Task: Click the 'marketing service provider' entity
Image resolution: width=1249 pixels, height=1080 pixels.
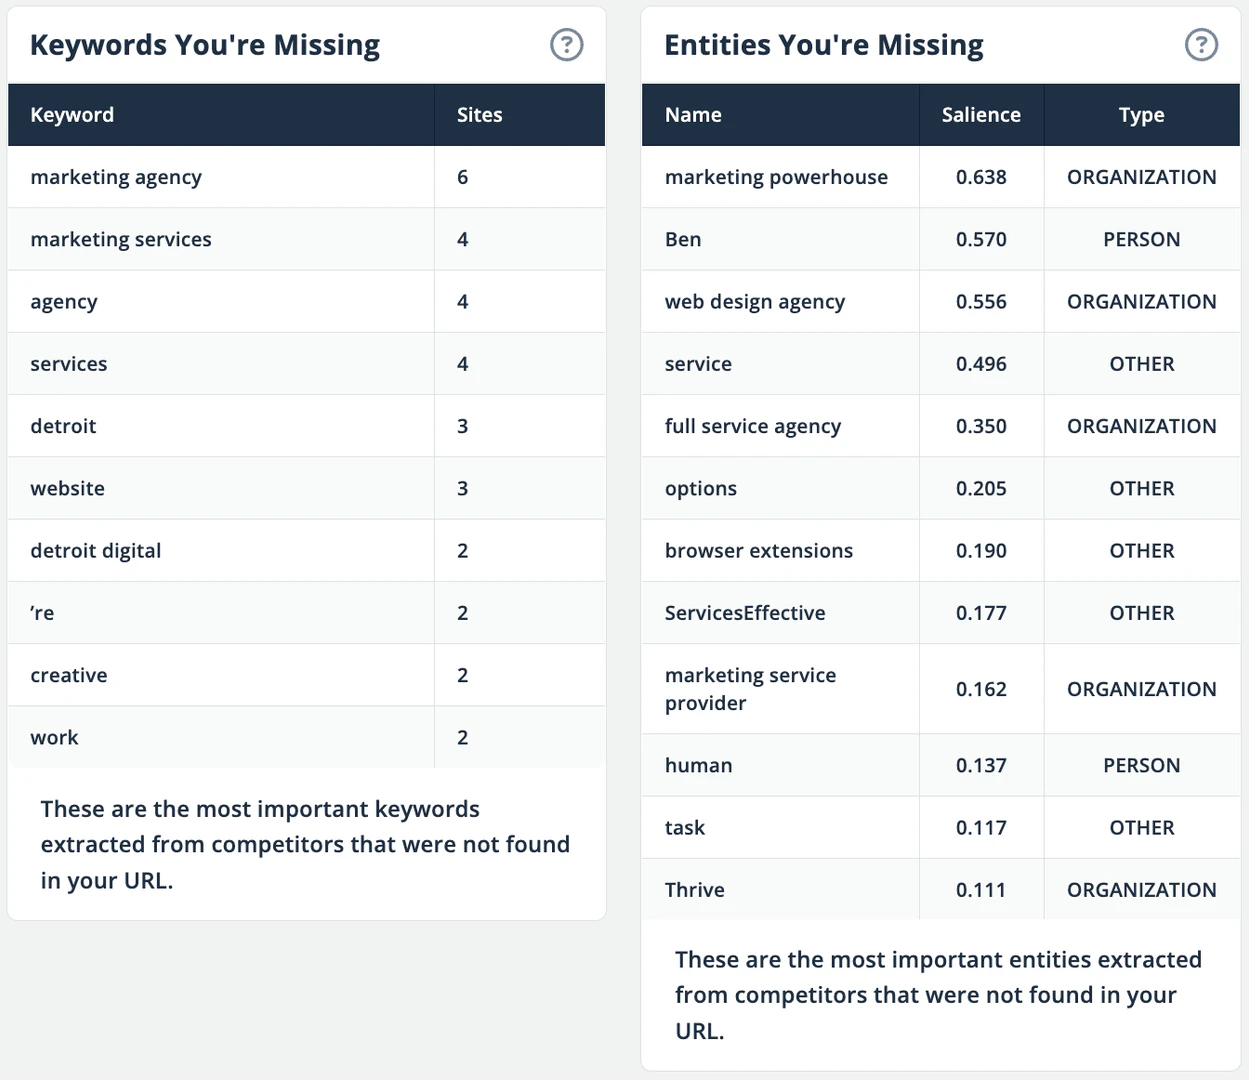Action: click(x=750, y=689)
